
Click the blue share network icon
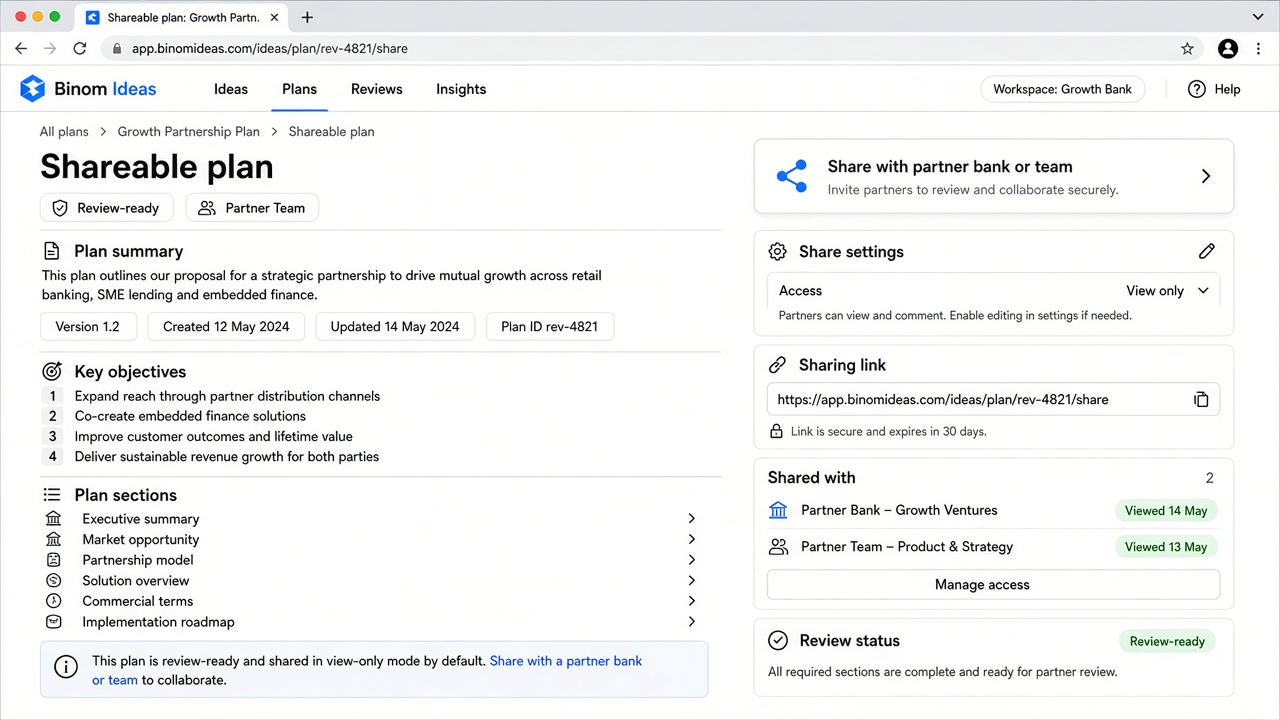pos(792,176)
